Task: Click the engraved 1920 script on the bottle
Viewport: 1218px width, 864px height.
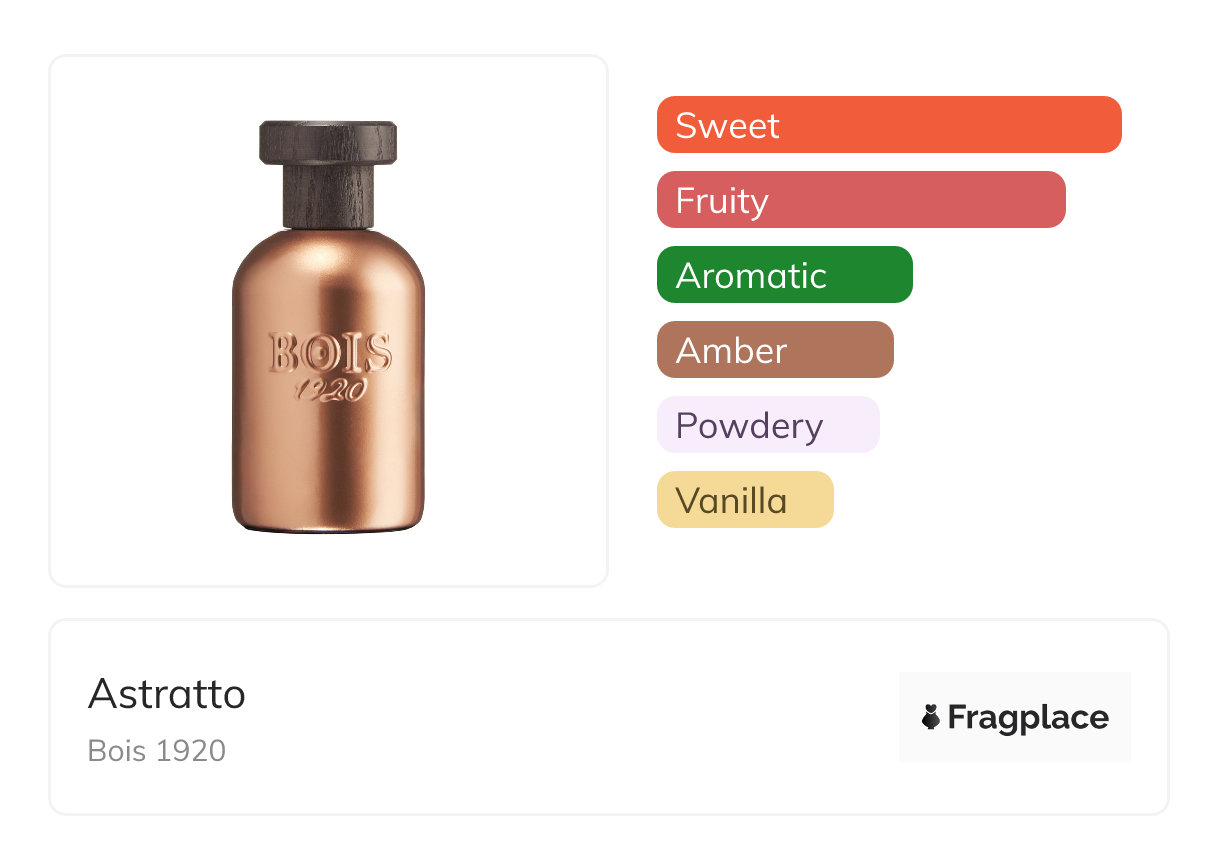Action: coord(329,389)
